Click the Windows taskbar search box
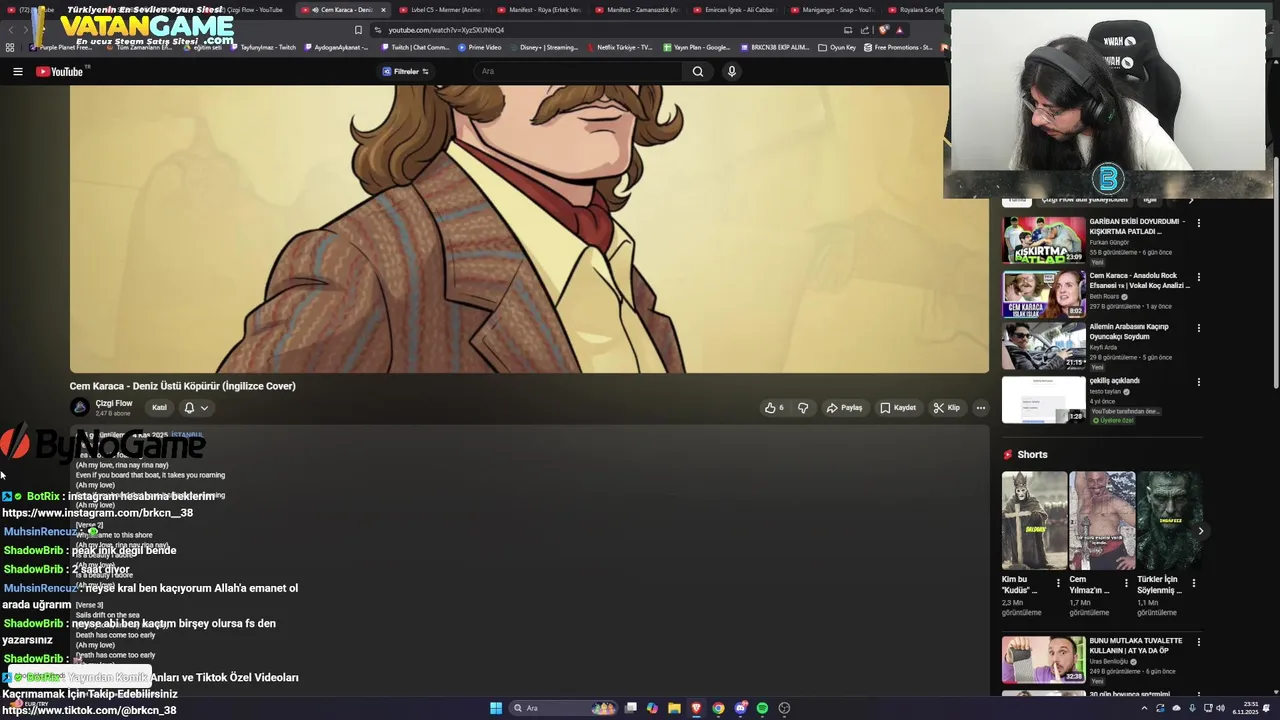This screenshot has width=1280, height=720. click(x=565, y=708)
